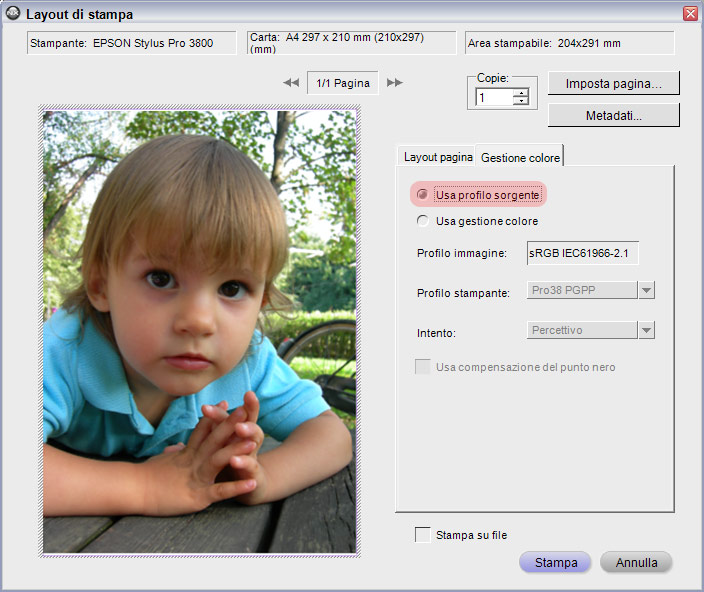Click the application icon in title bar
This screenshot has height=592, width=704.
click(x=13, y=13)
